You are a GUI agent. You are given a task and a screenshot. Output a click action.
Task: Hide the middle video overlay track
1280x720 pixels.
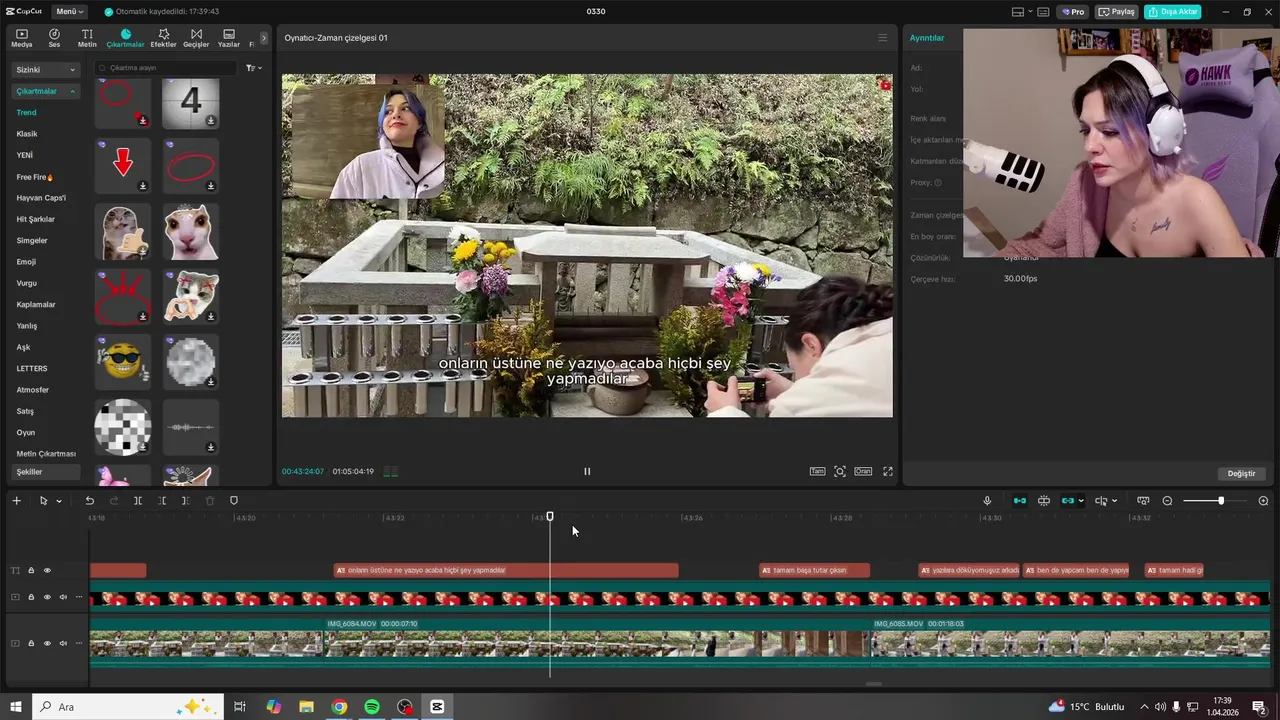coord(47,598)
